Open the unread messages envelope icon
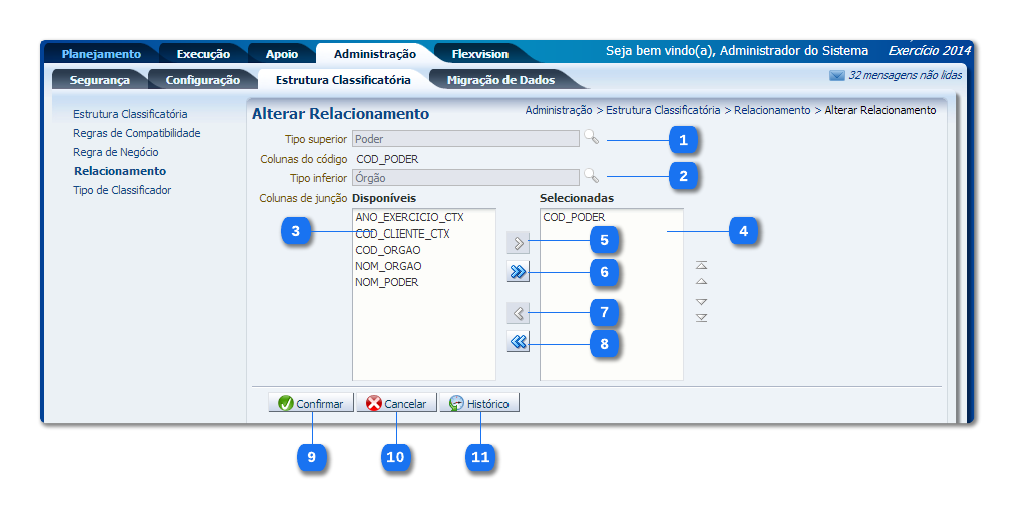 (836, 76)
